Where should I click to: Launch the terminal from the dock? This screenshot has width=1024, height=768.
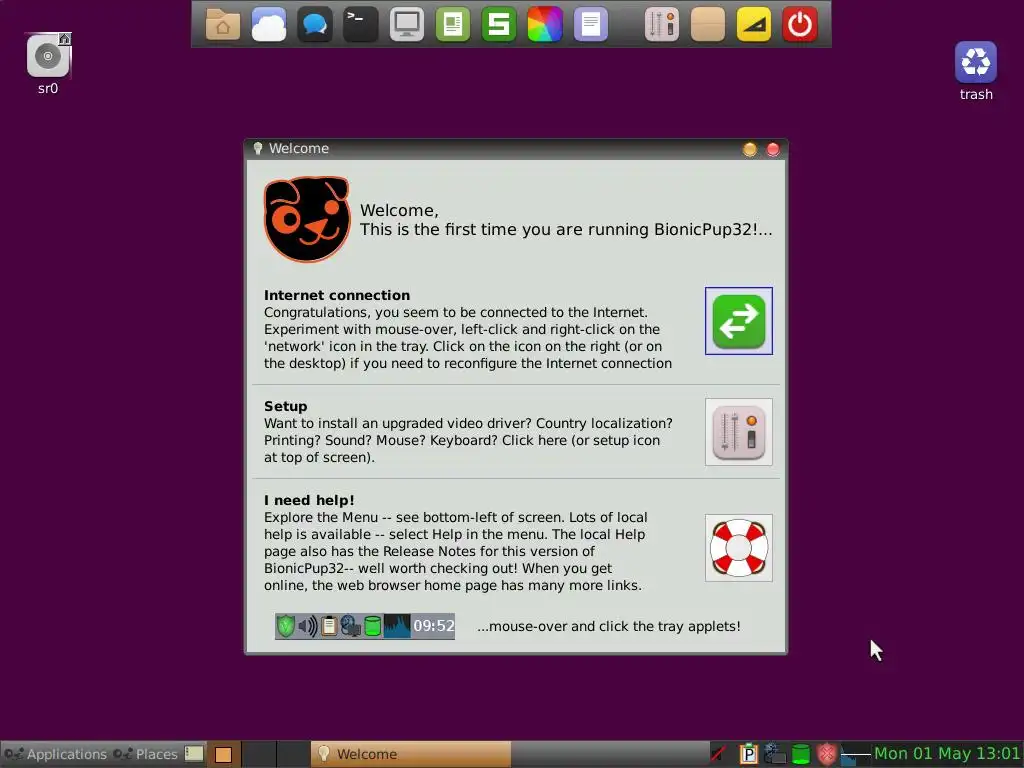coord(360,25)
